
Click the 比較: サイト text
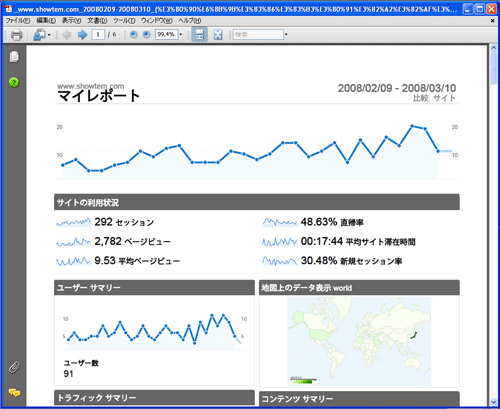434,98
